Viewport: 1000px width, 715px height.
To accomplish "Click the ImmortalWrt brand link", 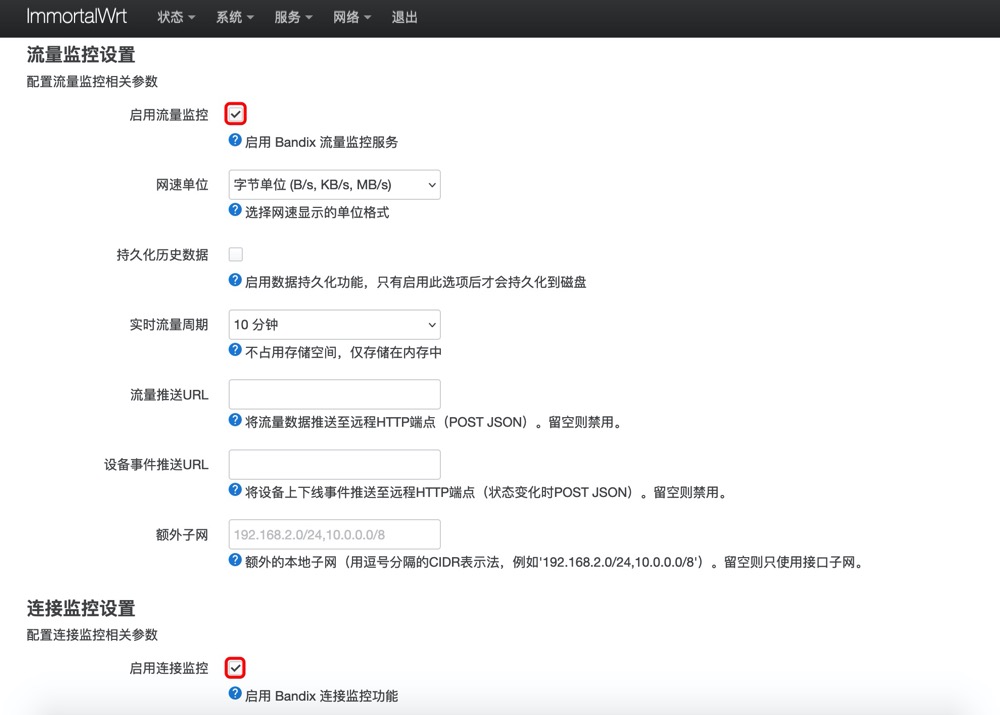I will pyautogui.click(x=77, y=18).
